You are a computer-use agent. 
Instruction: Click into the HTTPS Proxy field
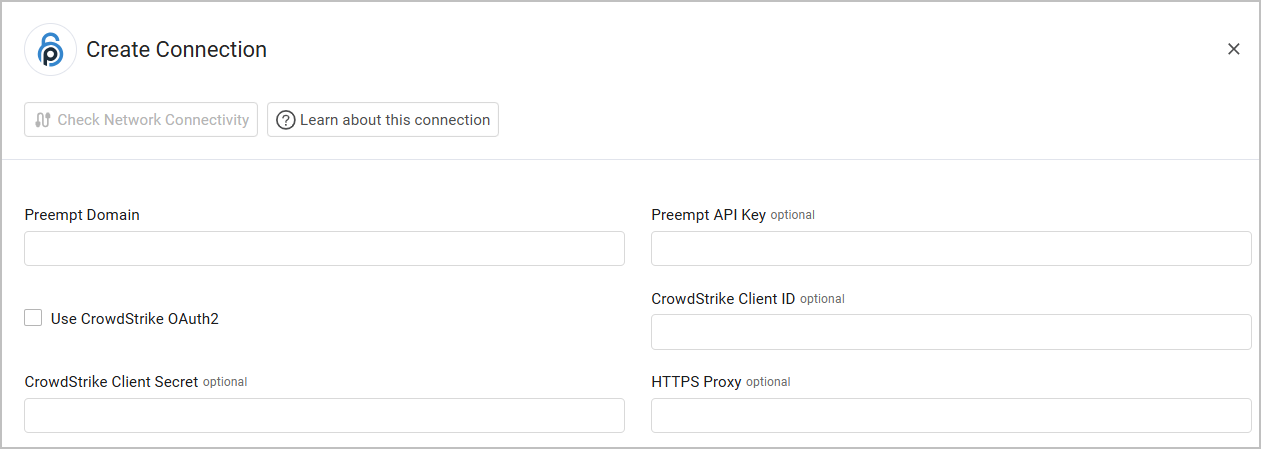(951, 416)
